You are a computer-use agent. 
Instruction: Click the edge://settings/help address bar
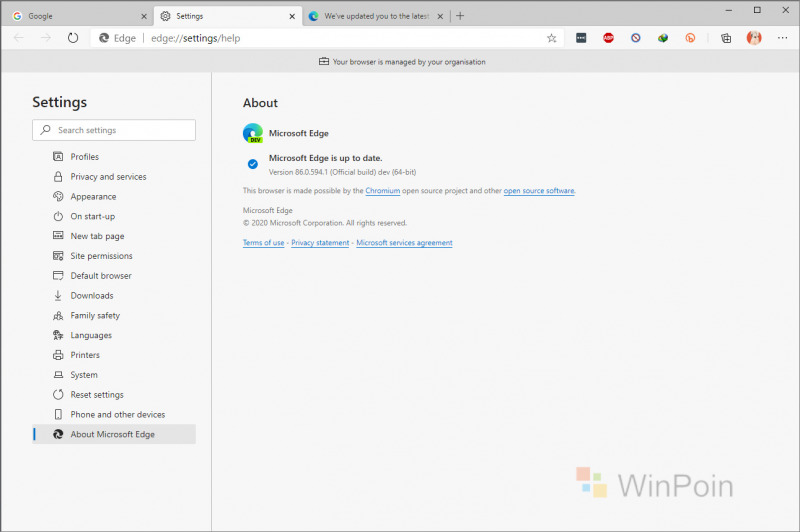[x=327, y=38]
